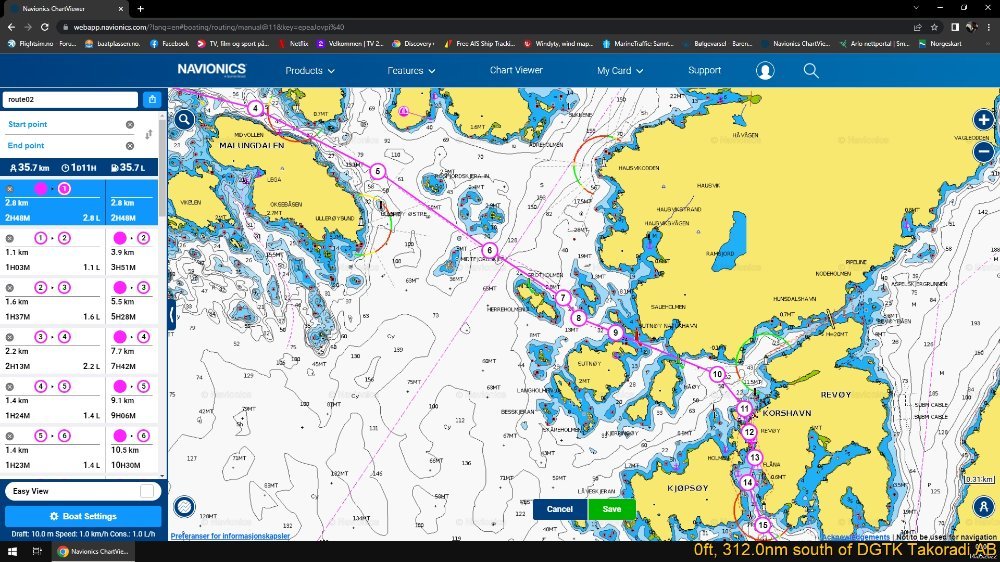Click total time 1D11H
The image size is (1000, 562).
point(79,168)
